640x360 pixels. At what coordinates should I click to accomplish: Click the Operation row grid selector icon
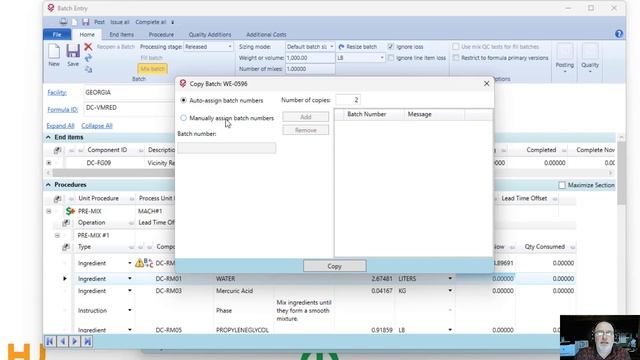pyautogui.click(x=66, y=222)
